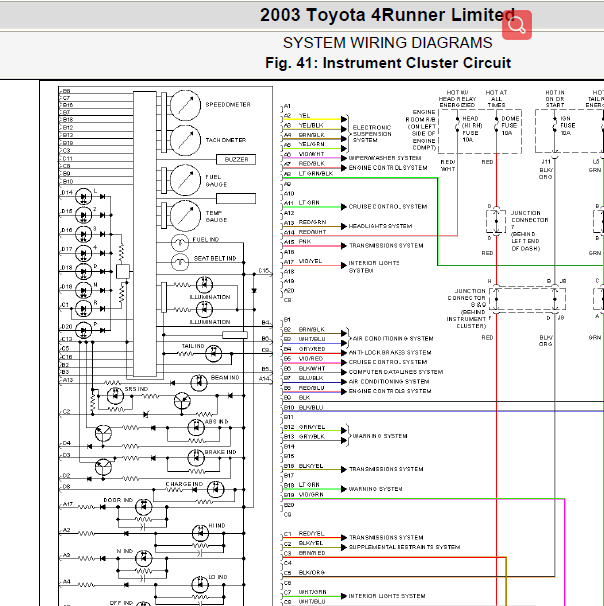Viewport: 604px width, 606px height.
Task: Click the RED/BLU wire label at B8
Action: coord(311,388)
